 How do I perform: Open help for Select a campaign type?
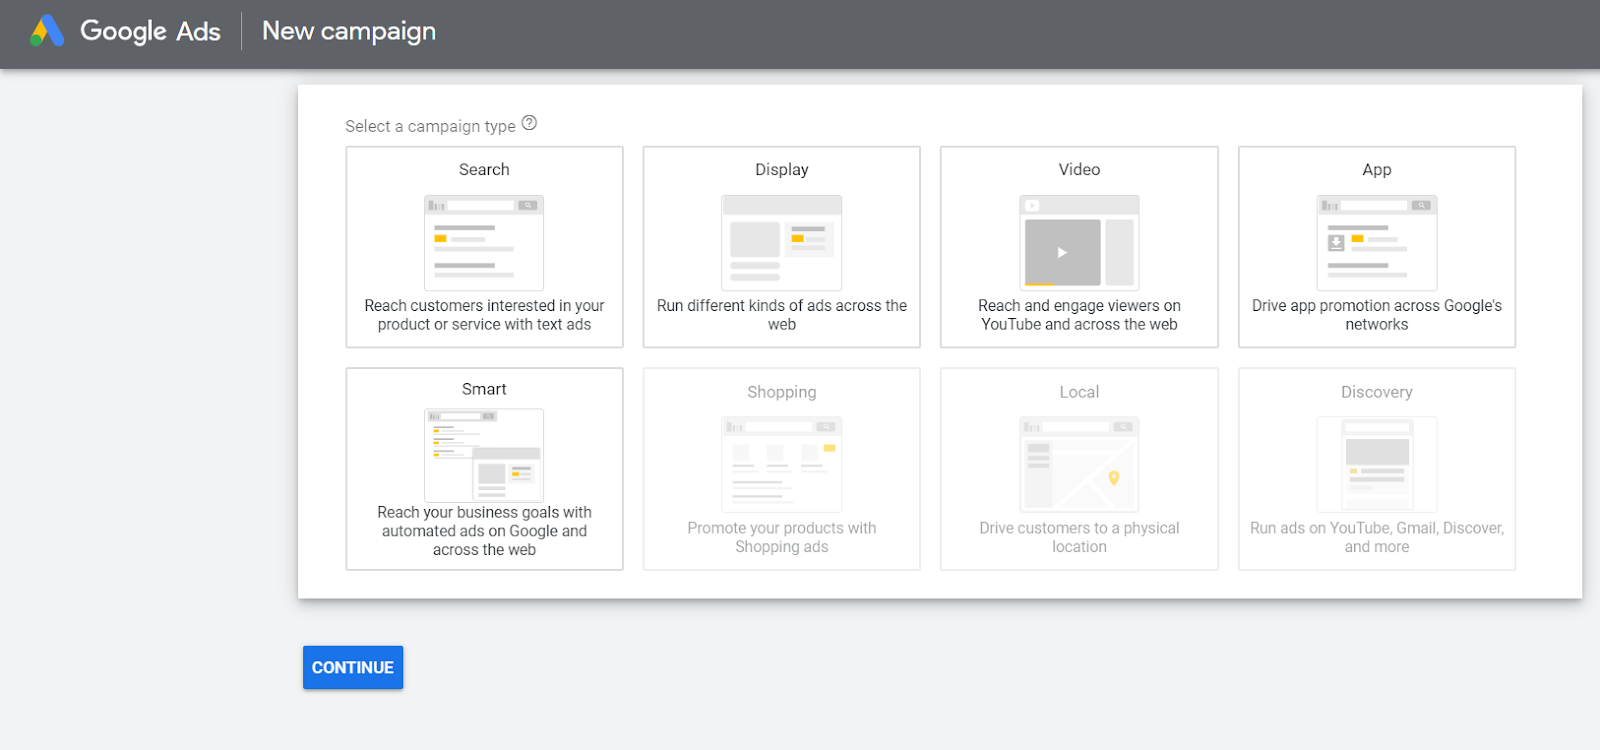(x=530, y=123)
